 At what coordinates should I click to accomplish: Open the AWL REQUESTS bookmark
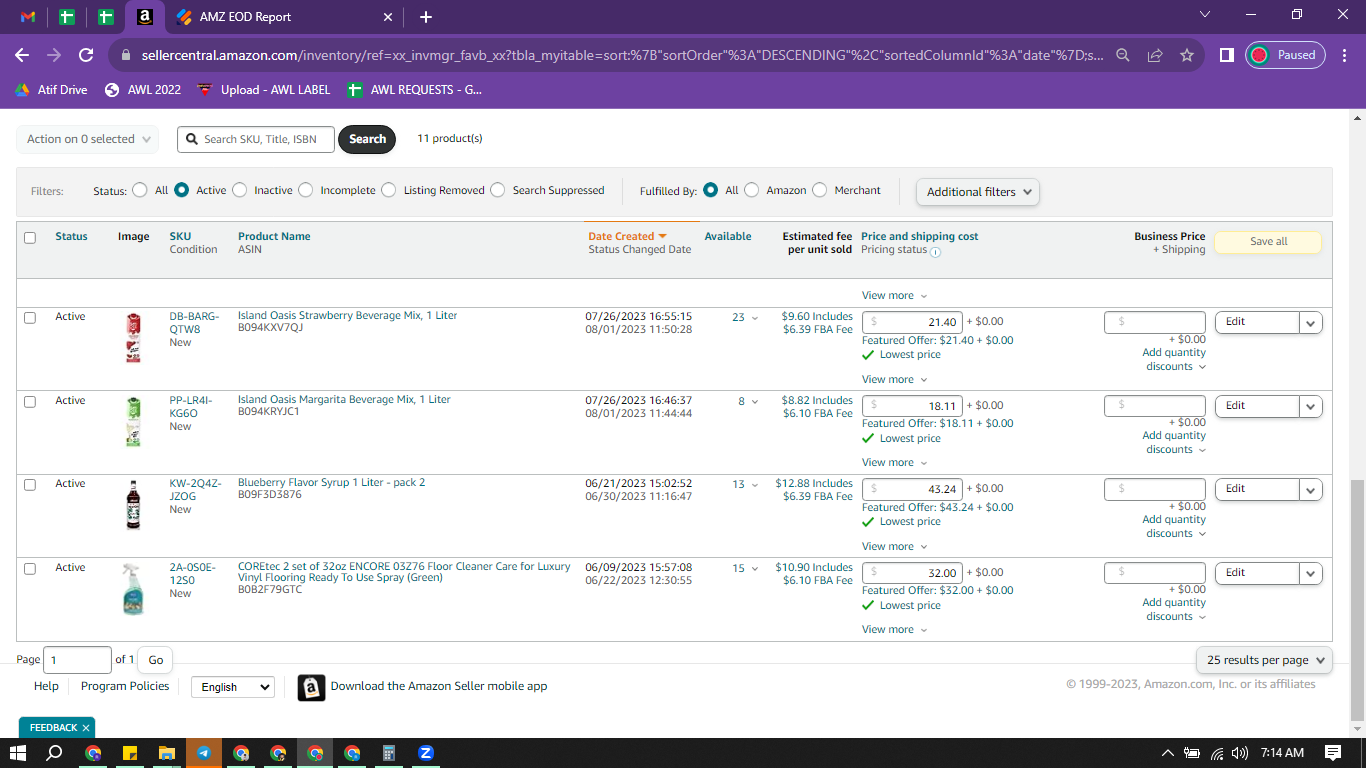[x=414, y=89]
